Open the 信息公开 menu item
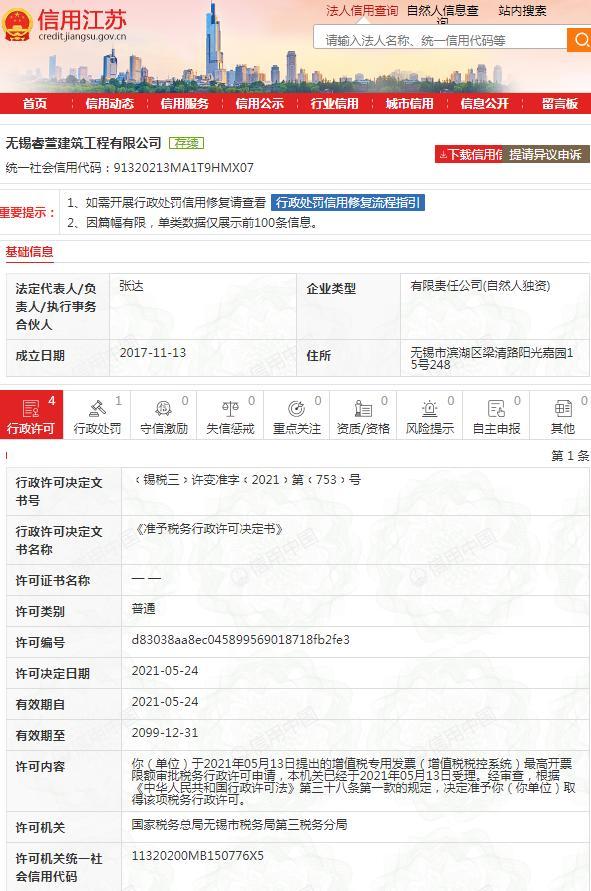Viewport: 591px width, 891px height. 485,103
